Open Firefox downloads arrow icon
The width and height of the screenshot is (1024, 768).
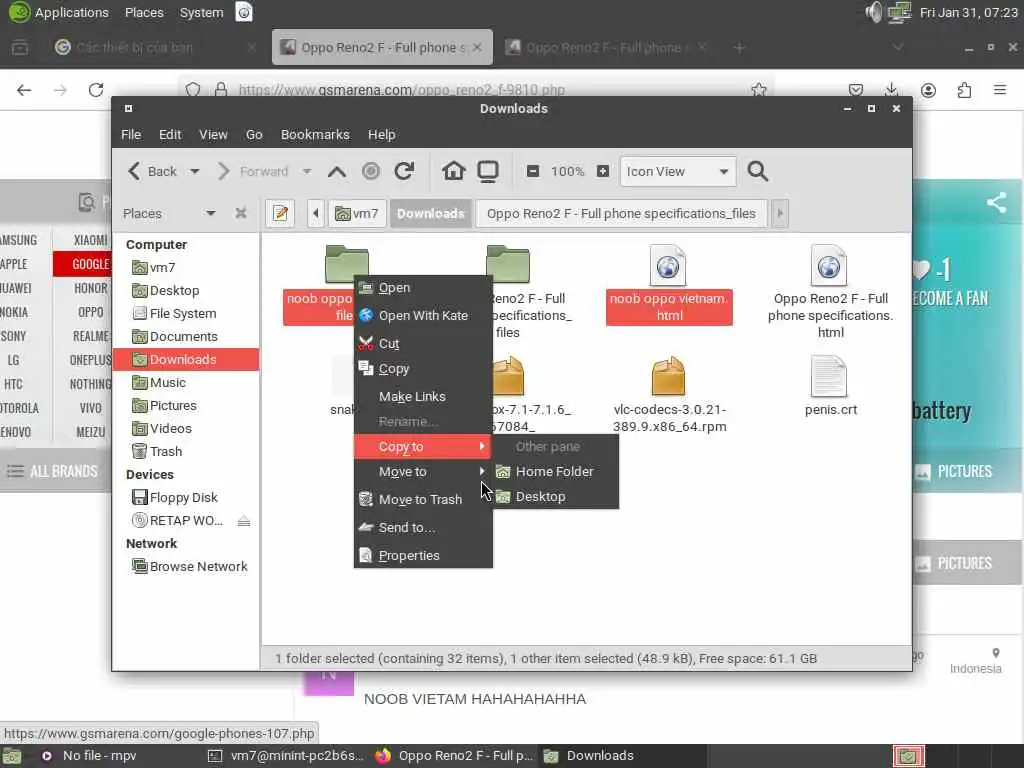click(891, 89)
